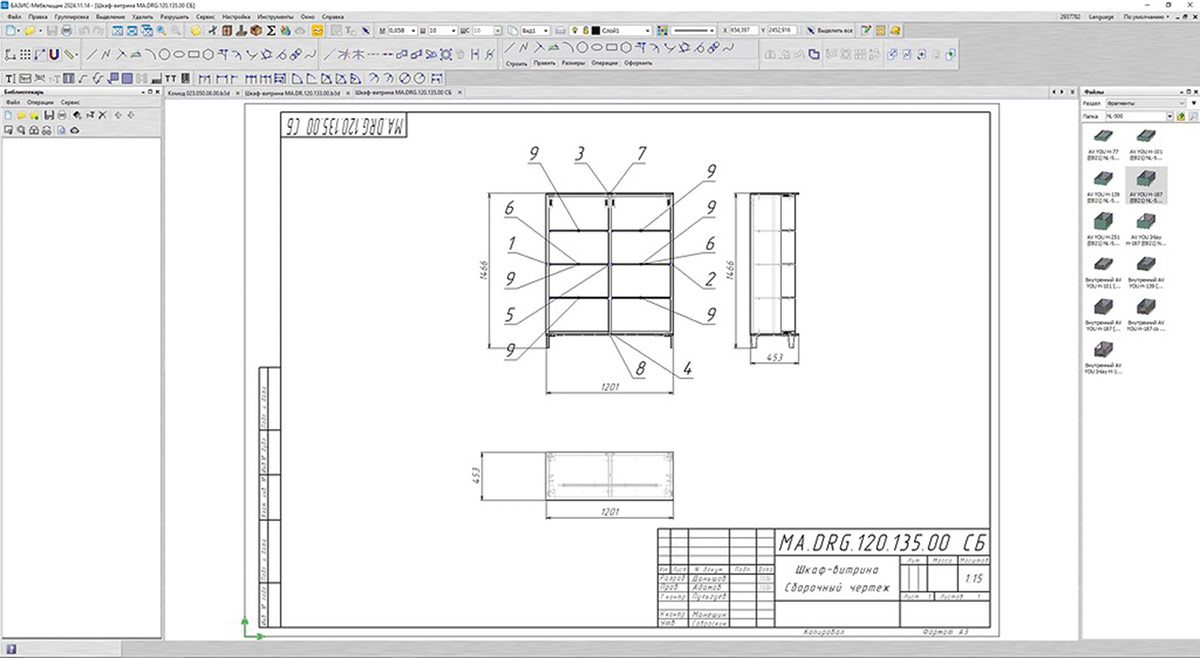Viewport: 1200px width, 658px height.
Task: Open the Файл menu in main menu bar
Action: [x=12, y=18]
